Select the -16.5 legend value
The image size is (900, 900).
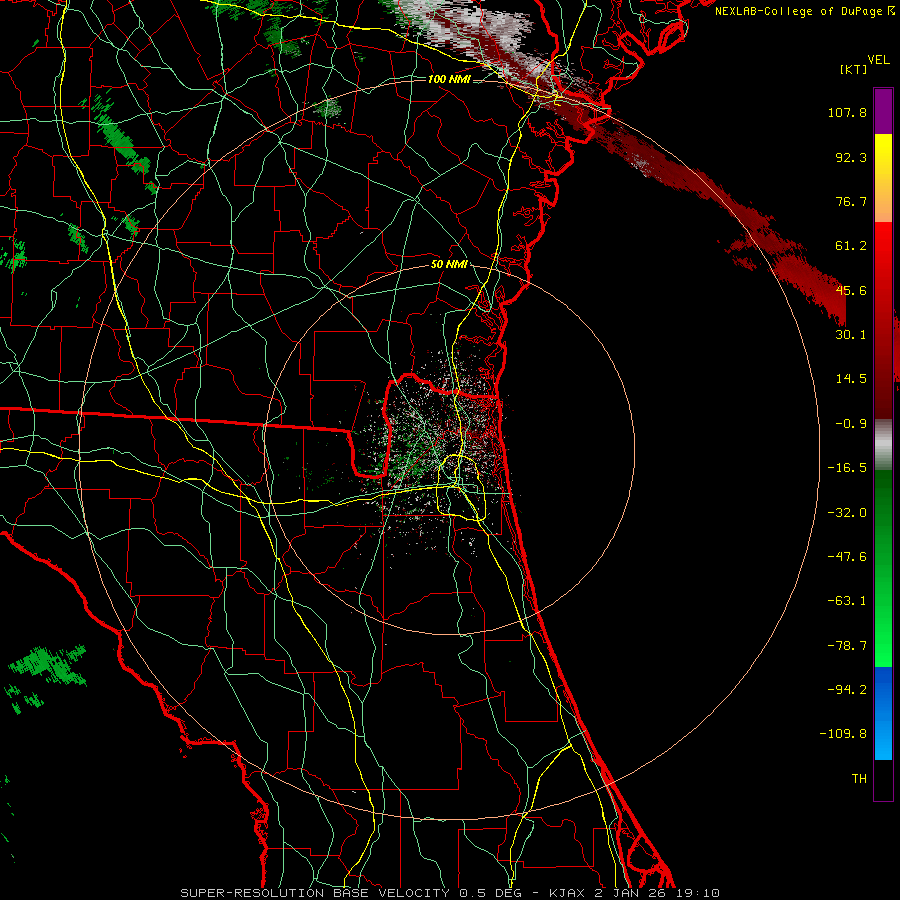tap(847, 468)
